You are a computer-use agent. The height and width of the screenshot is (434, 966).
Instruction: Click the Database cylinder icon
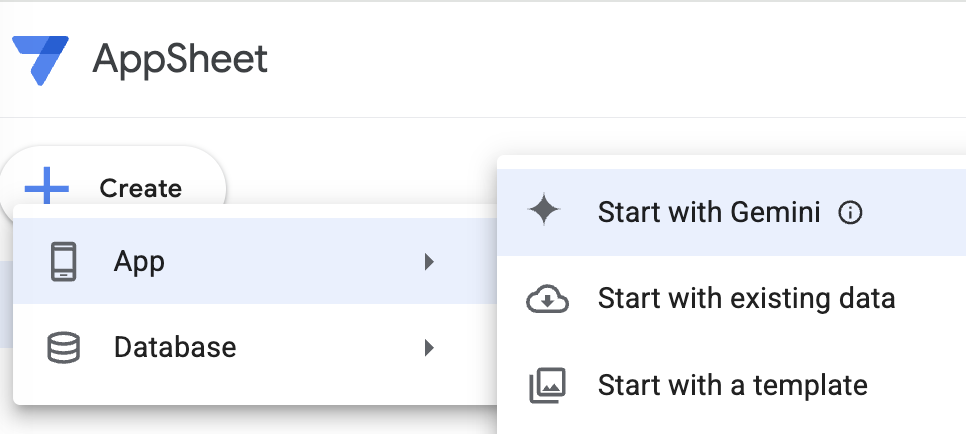coord(63,347)
